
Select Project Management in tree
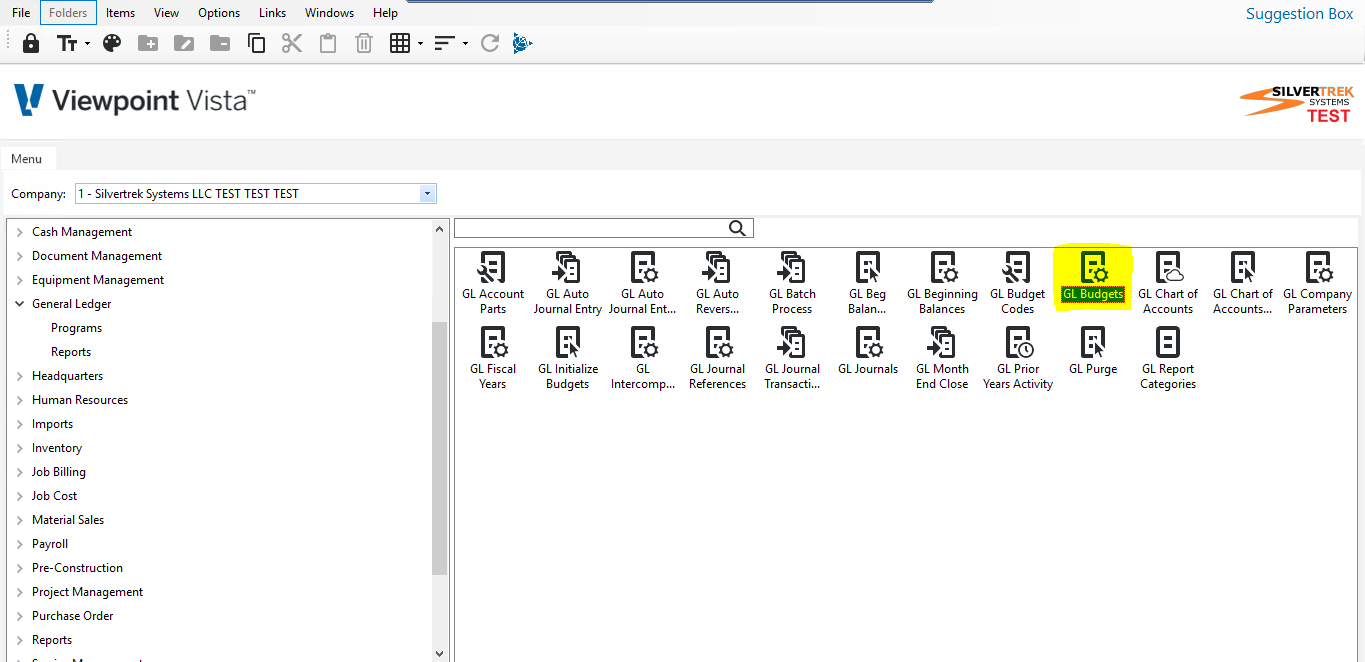pyautogui.click(x=88, y=592)
